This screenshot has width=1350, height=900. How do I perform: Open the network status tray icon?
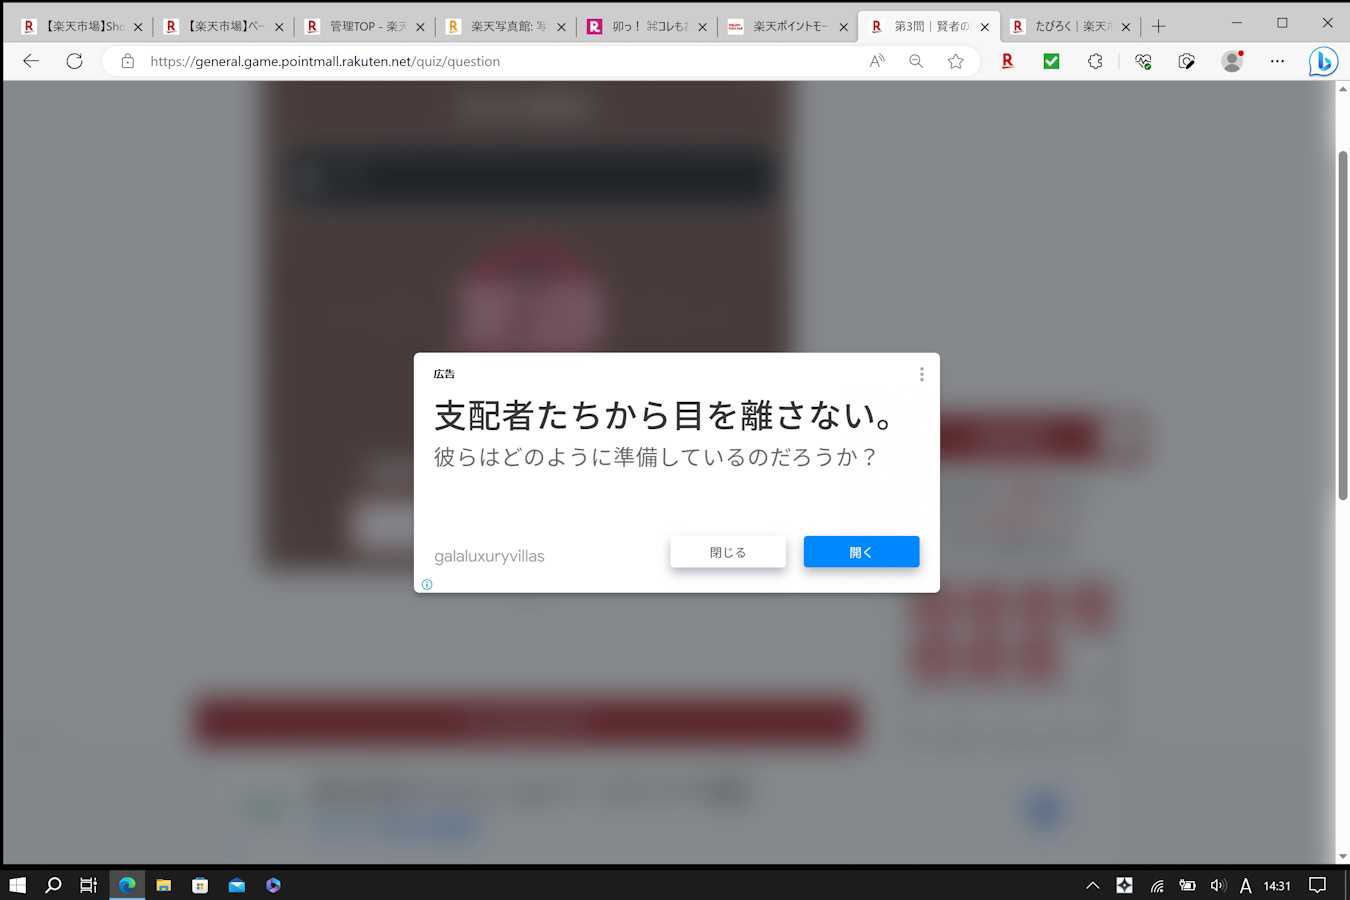[1157, 885]
